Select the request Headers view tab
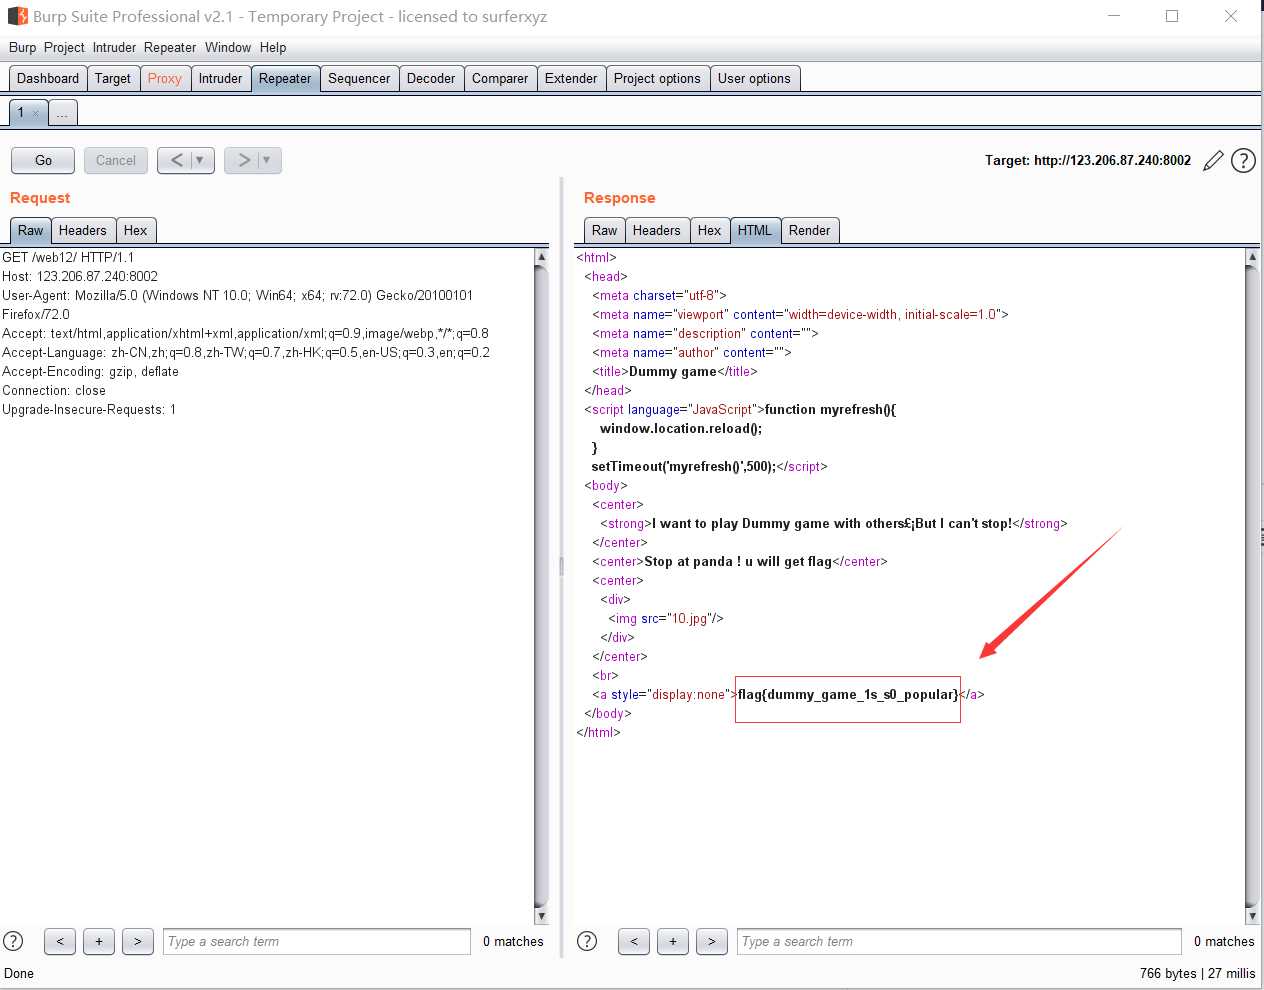1264x990 pixels. (82, 230)
